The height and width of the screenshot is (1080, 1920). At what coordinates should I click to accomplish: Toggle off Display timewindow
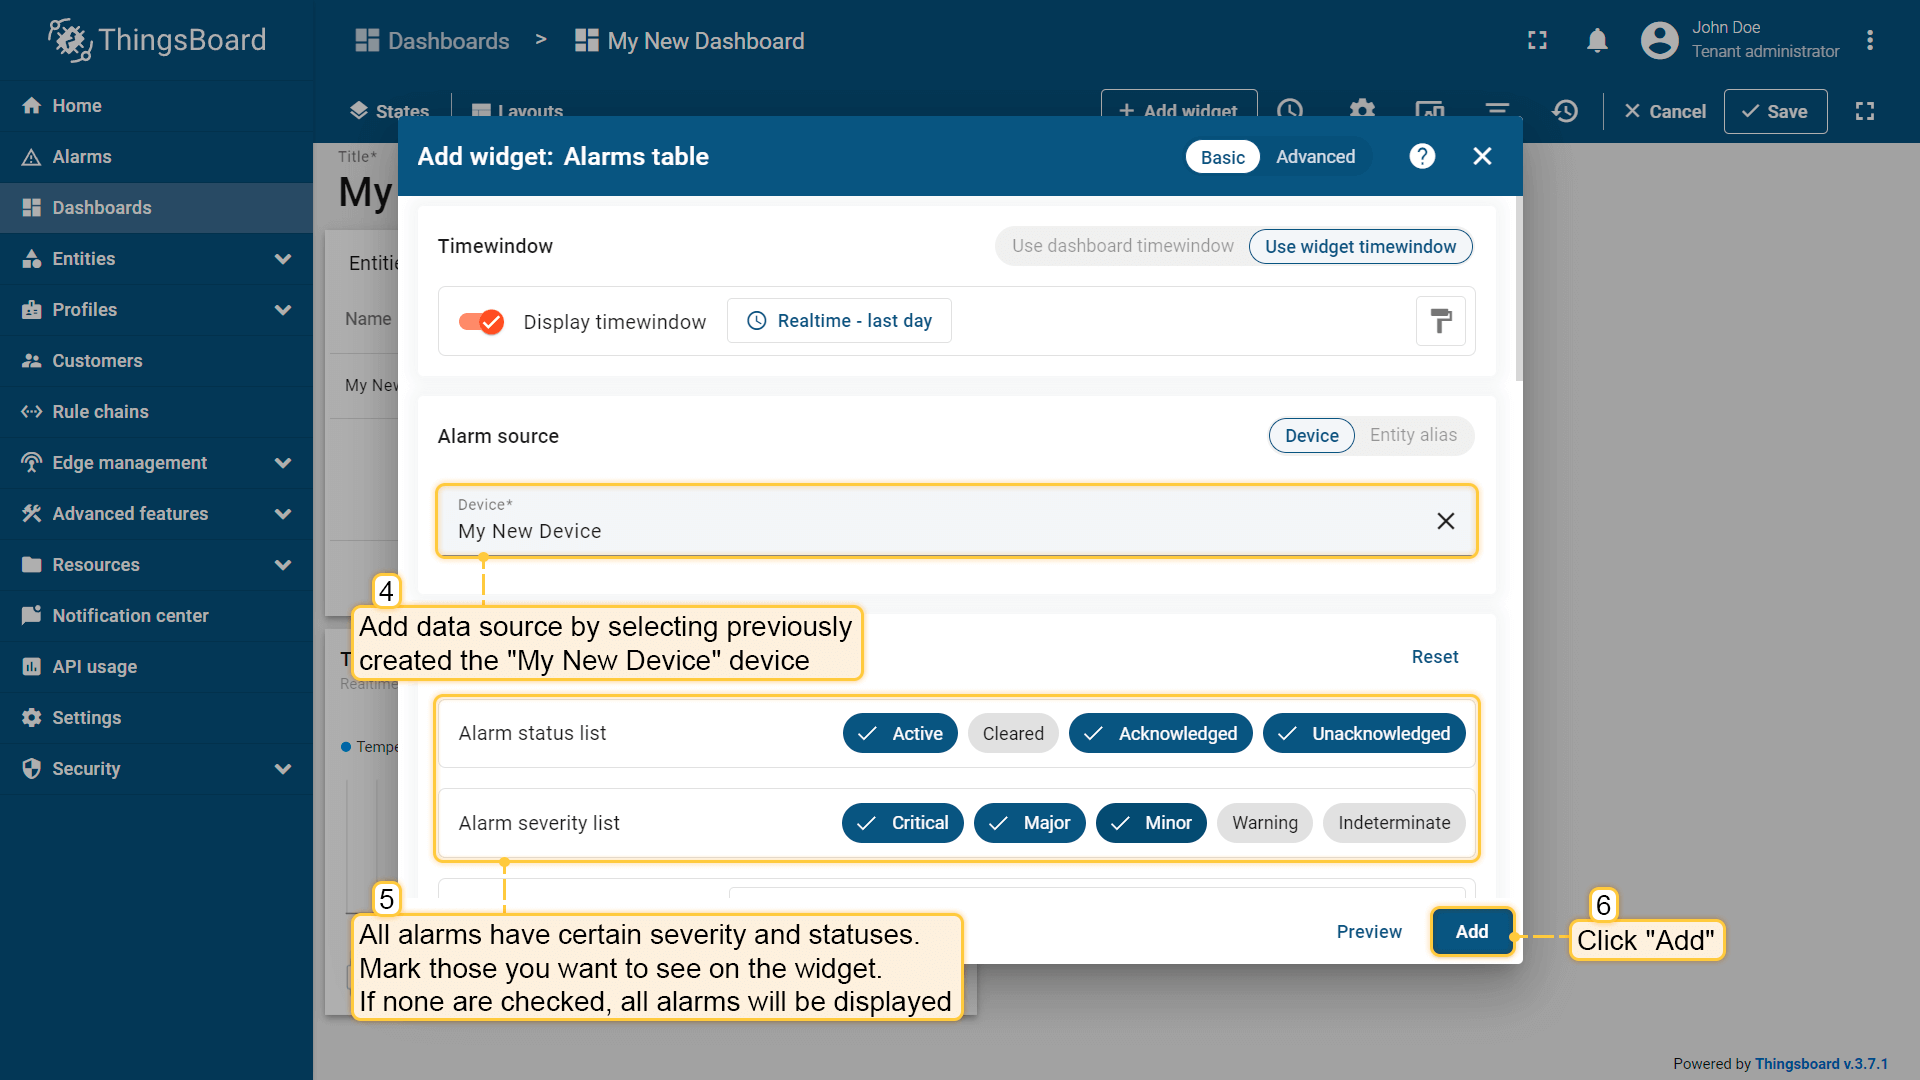[481, 321]
